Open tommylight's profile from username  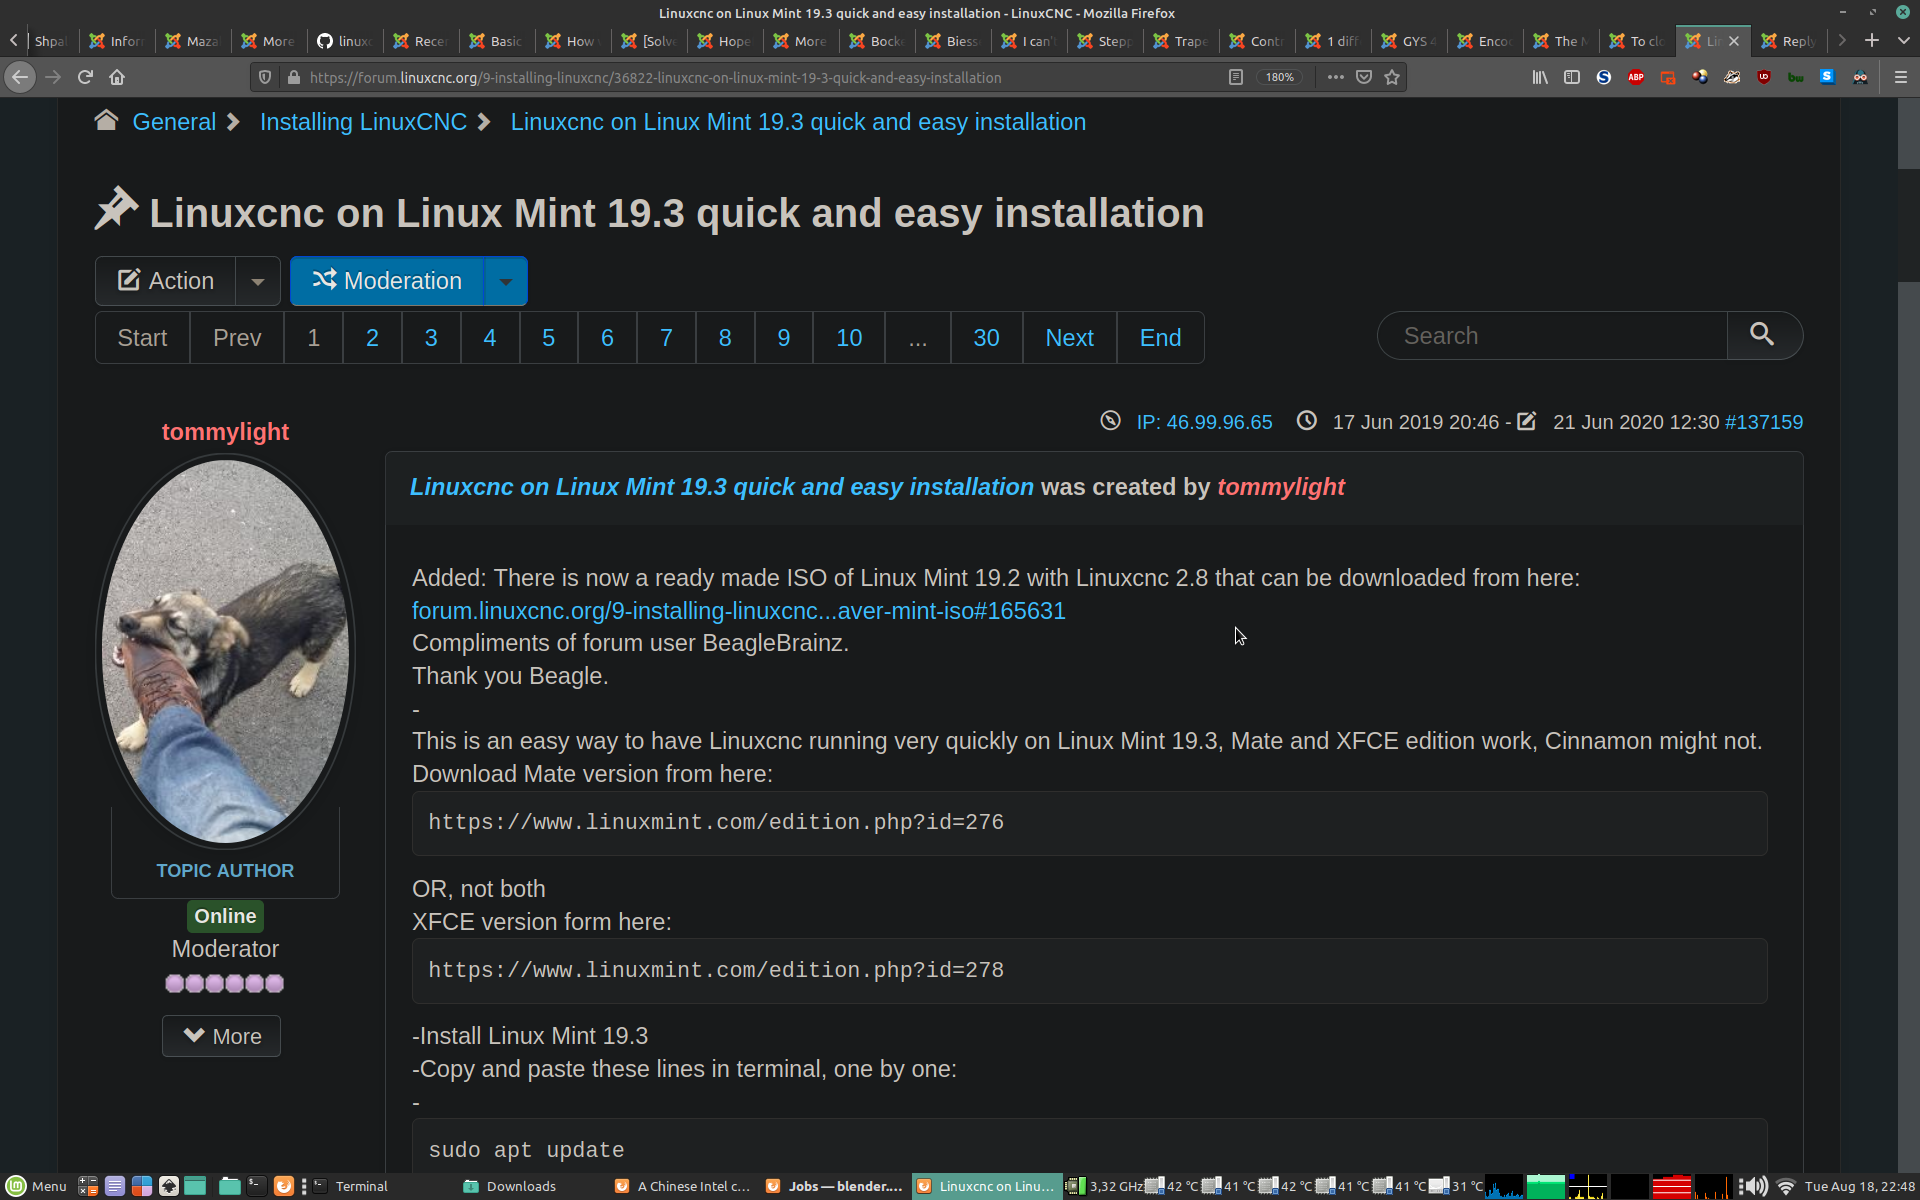pos(225,432)
